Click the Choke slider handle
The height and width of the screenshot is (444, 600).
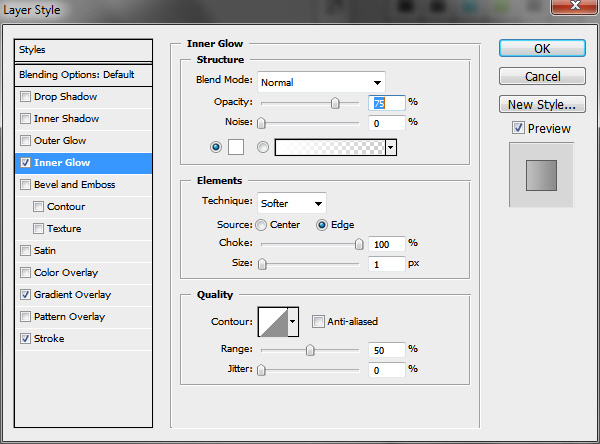pos(359,244)
